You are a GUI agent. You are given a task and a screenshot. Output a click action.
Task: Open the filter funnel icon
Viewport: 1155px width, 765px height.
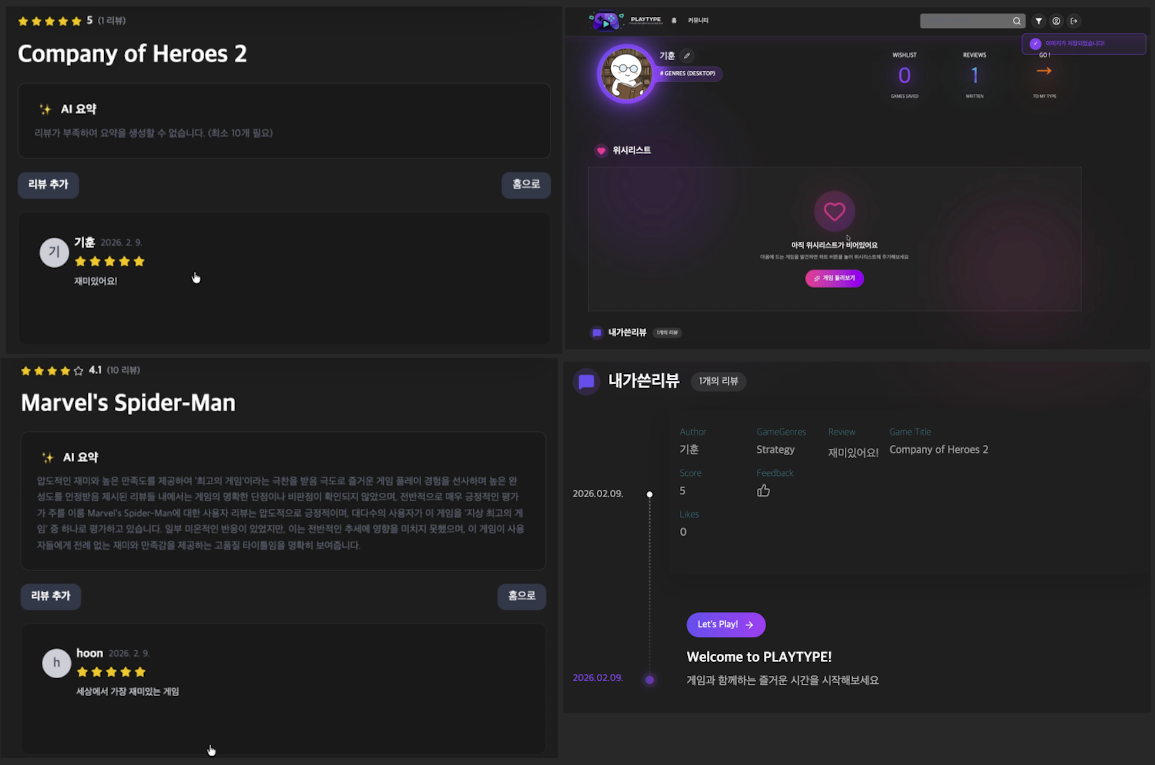(x=1039, y=21)
